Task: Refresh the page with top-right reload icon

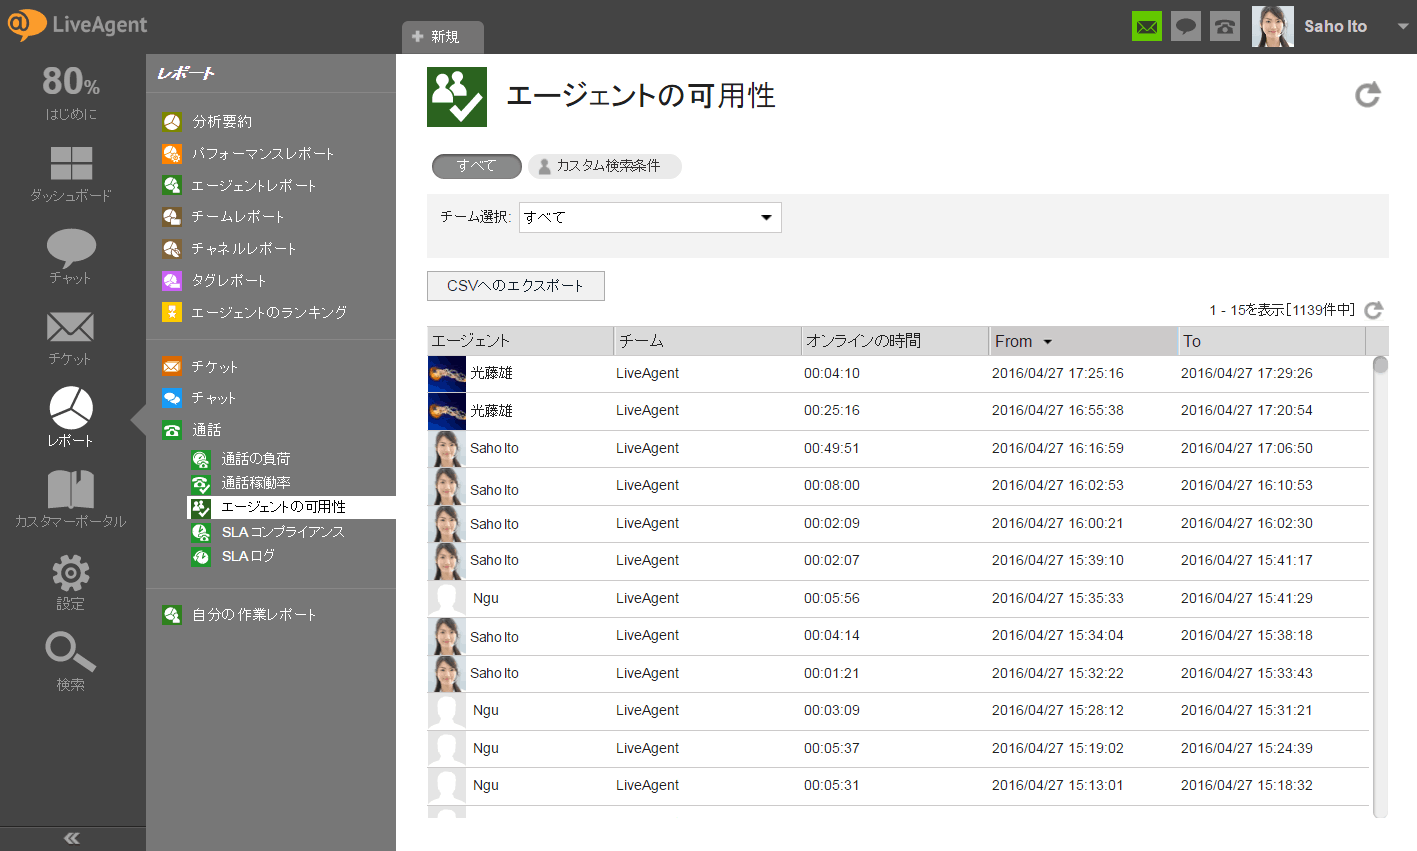Action: 1367,95
